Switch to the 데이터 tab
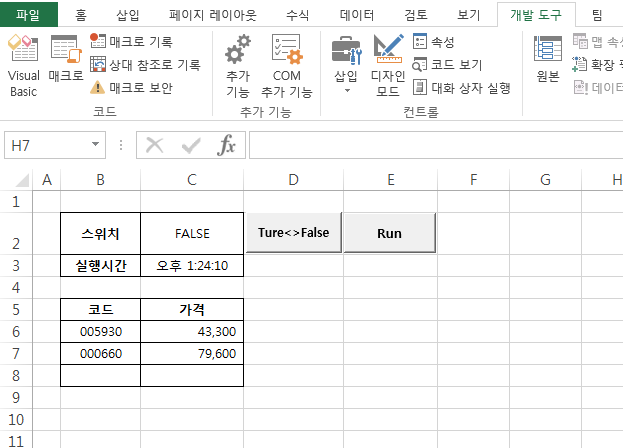This screenshot has width=623, height=448. 356,15
